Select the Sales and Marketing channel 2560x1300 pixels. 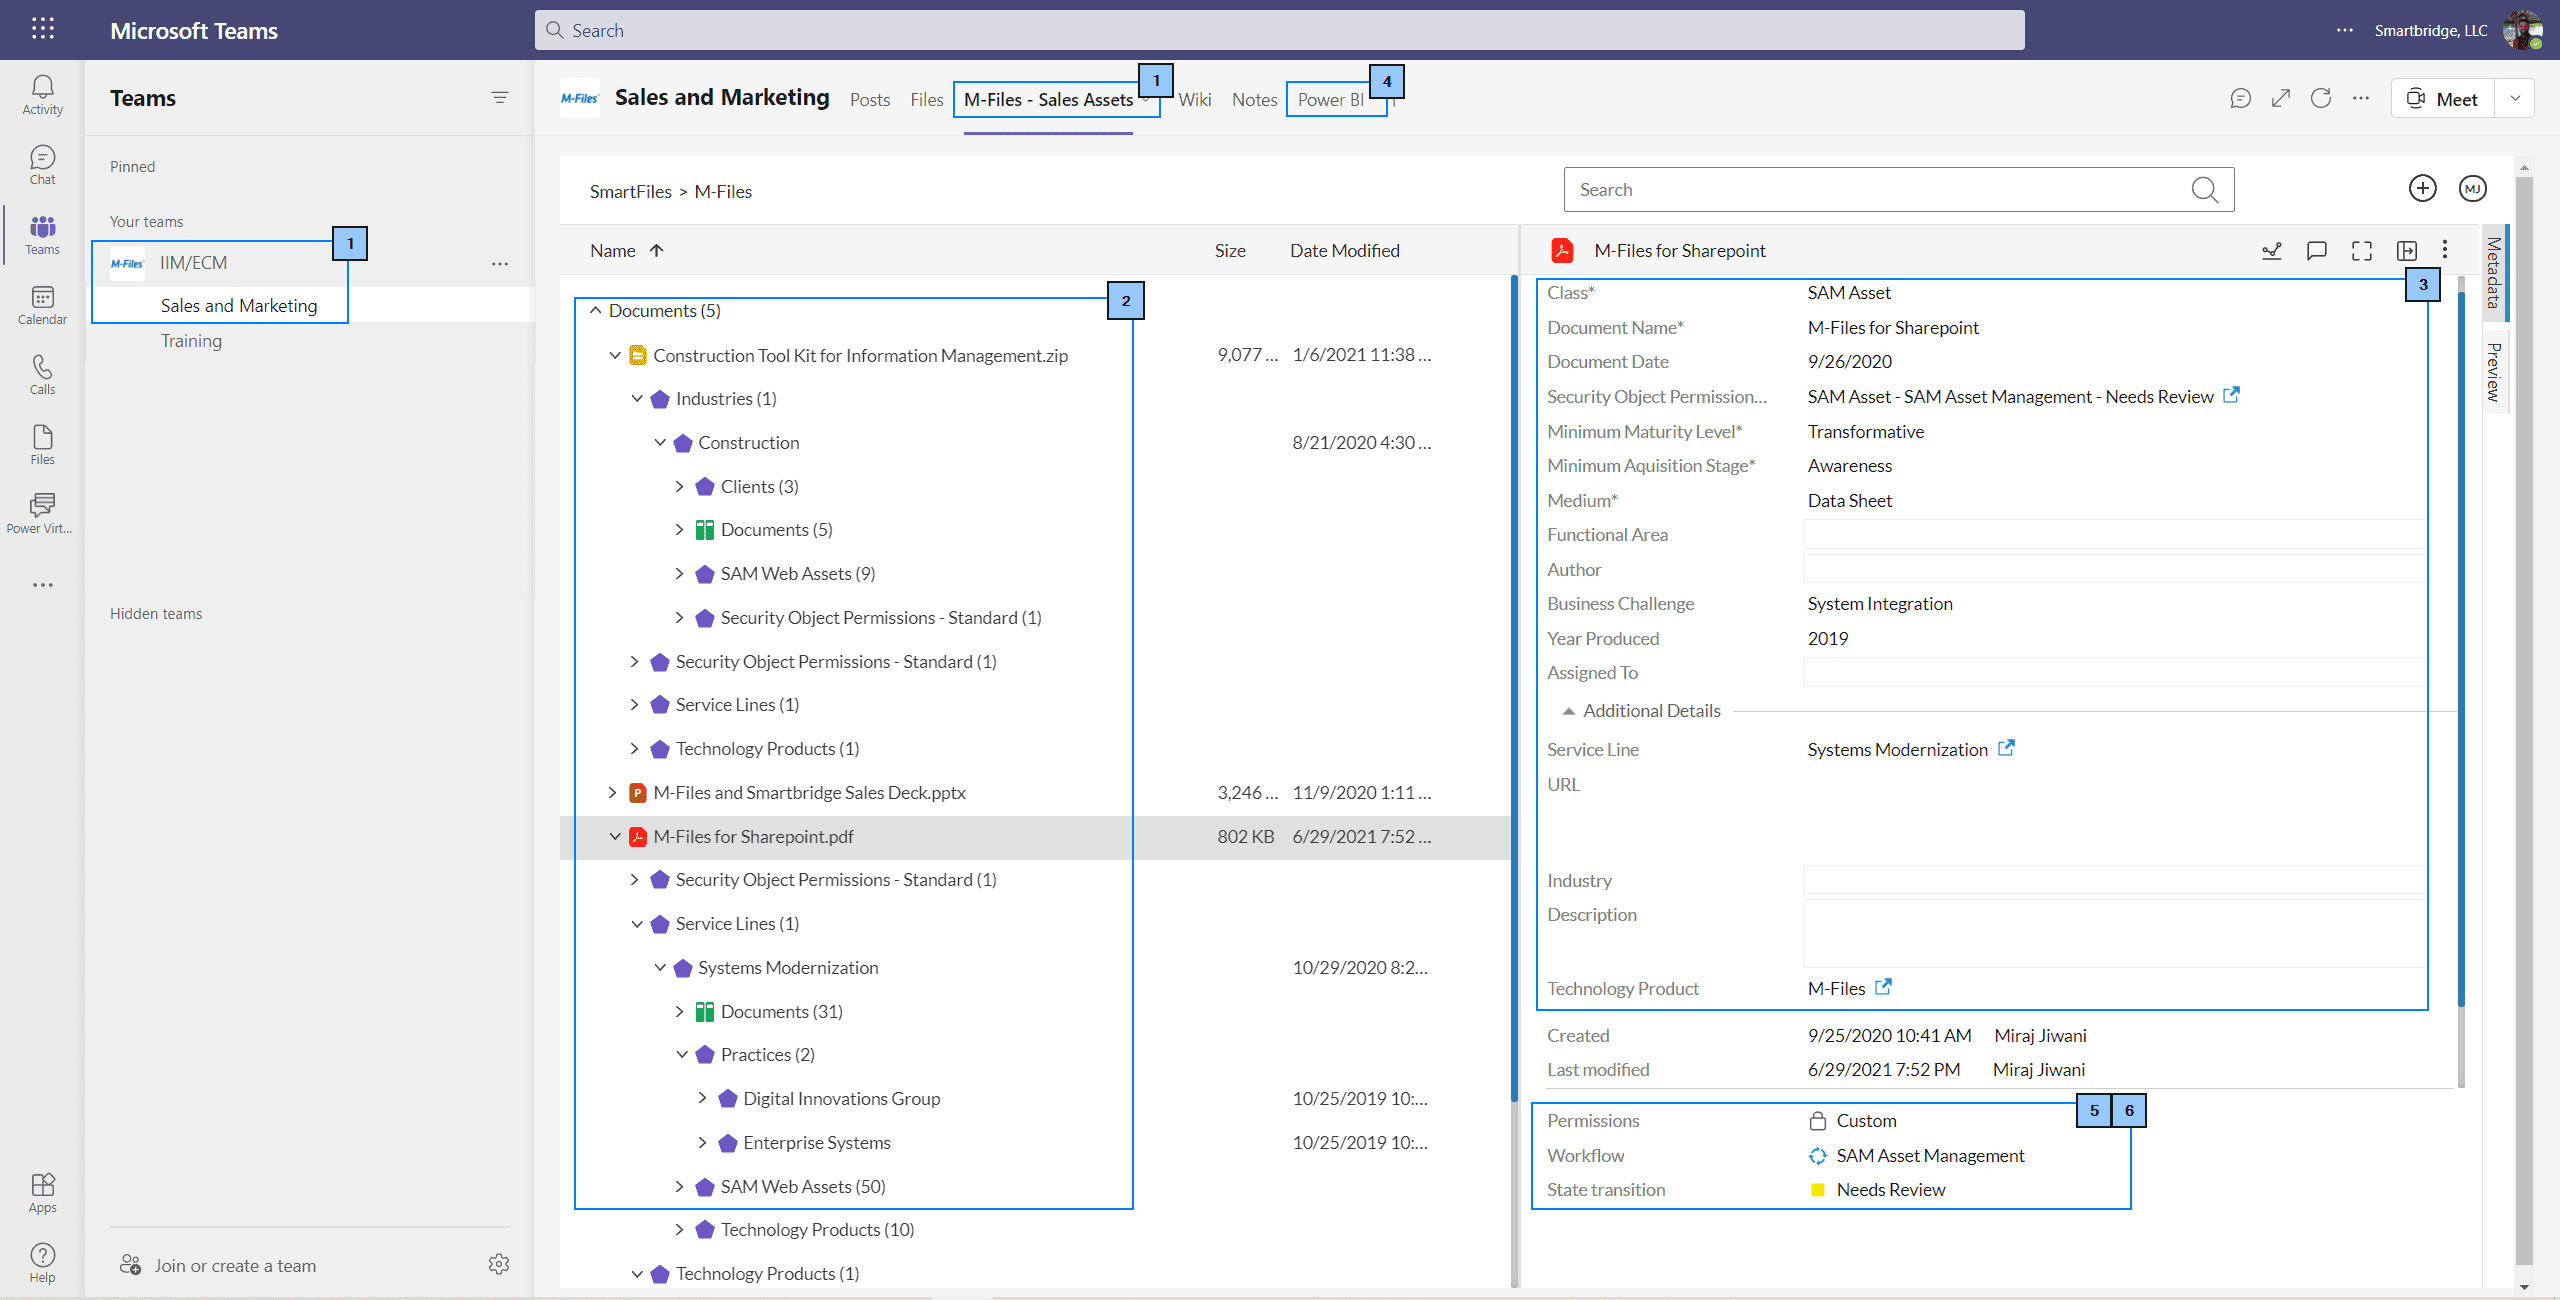point(238,306)
